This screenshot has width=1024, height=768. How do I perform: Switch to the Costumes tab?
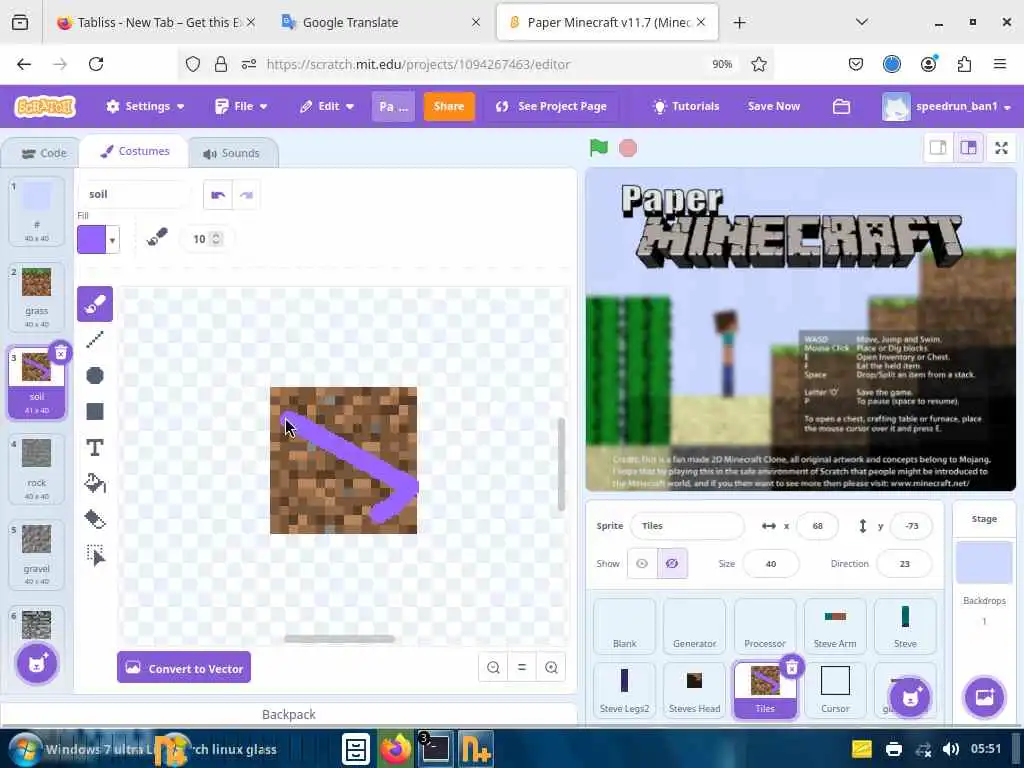135,152
